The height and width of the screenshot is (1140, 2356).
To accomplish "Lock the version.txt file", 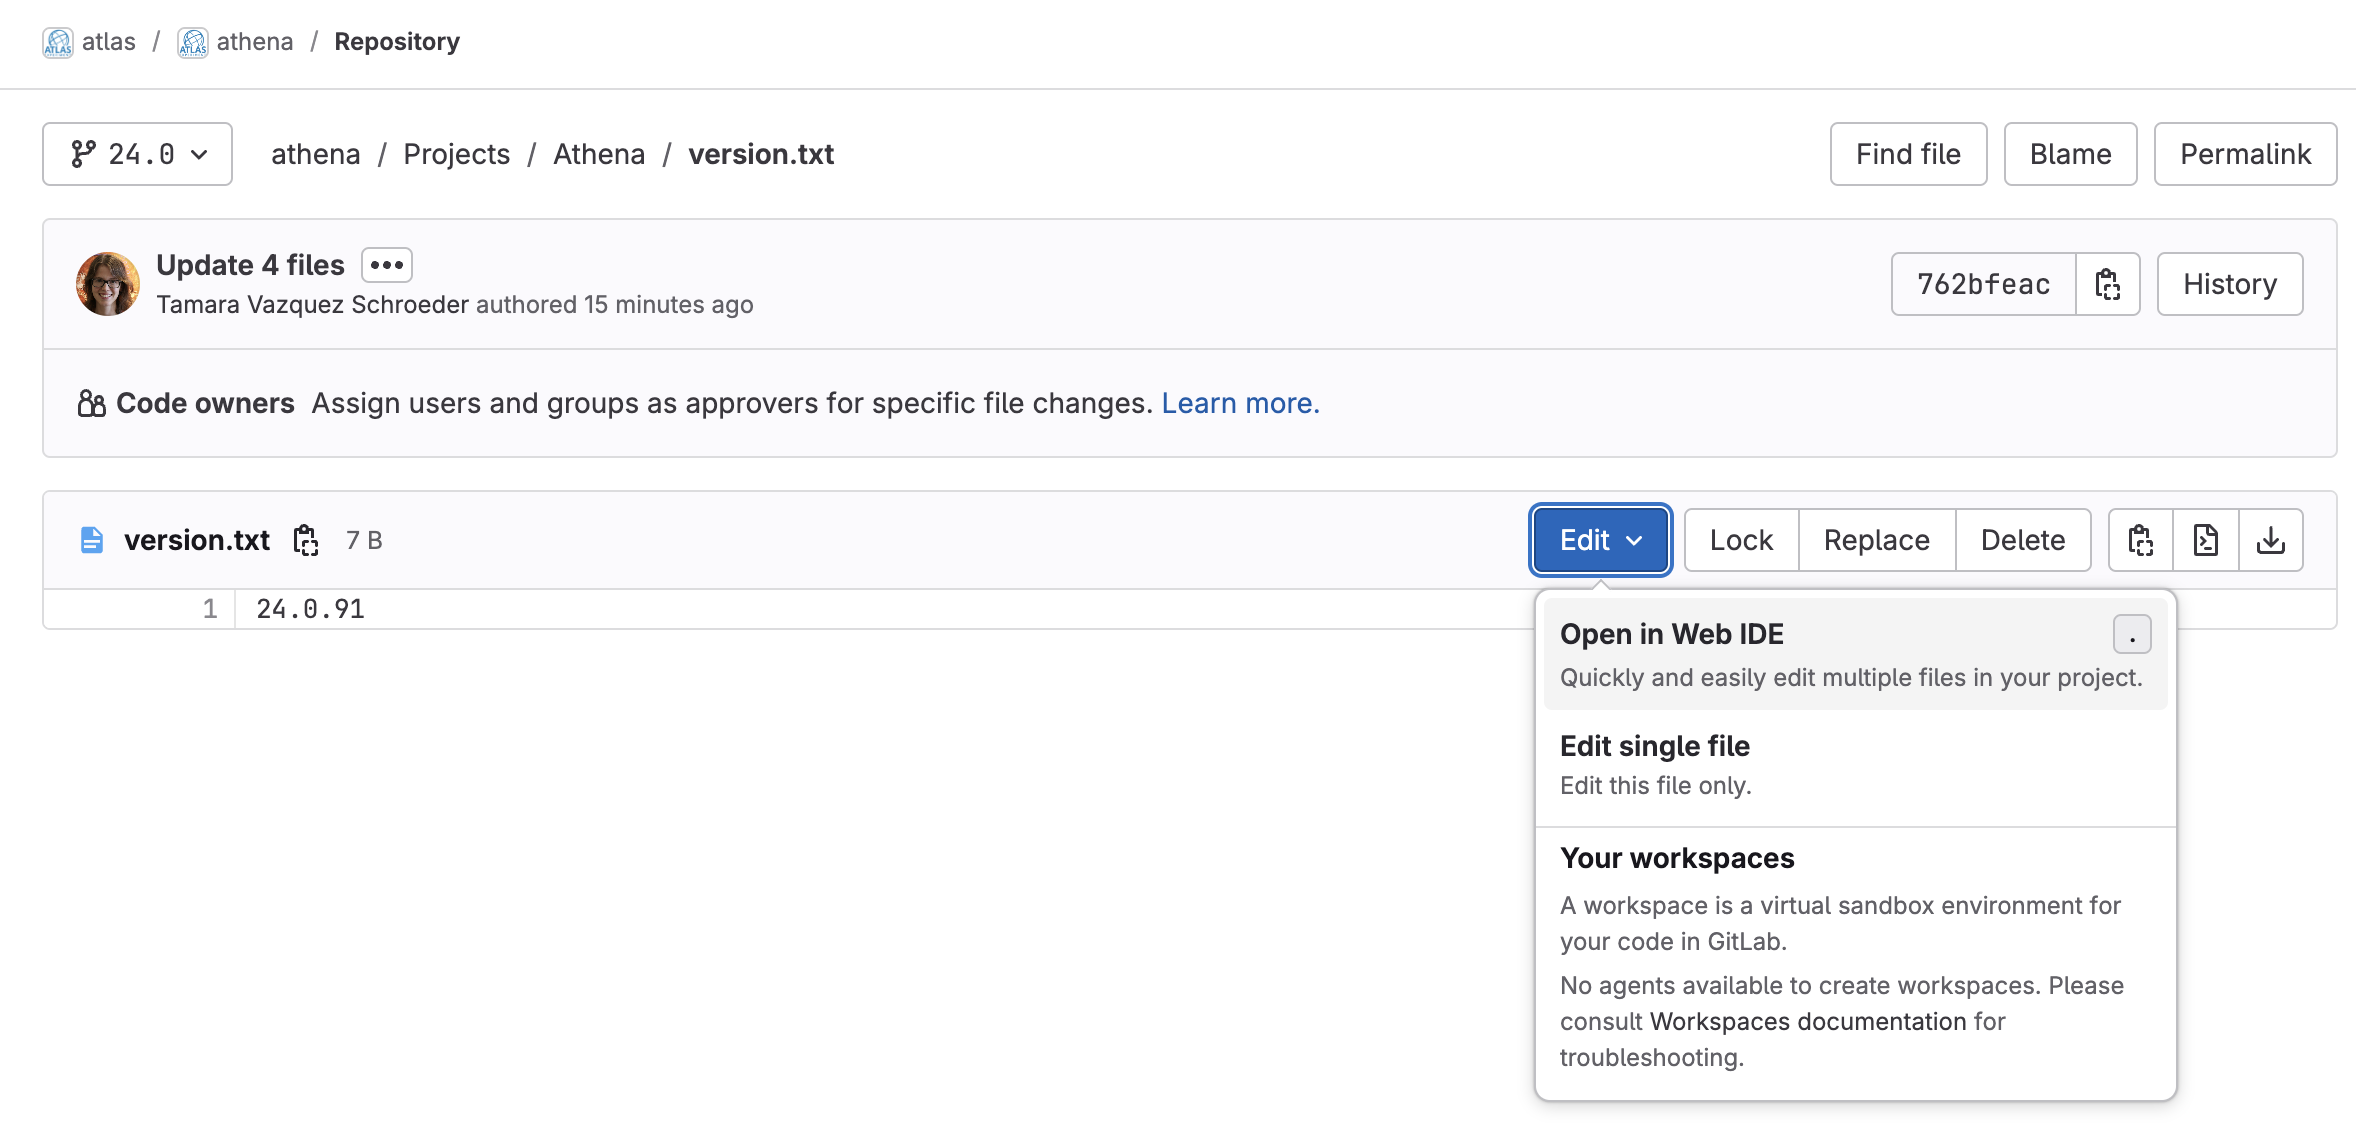I will tap(1741, 540).
